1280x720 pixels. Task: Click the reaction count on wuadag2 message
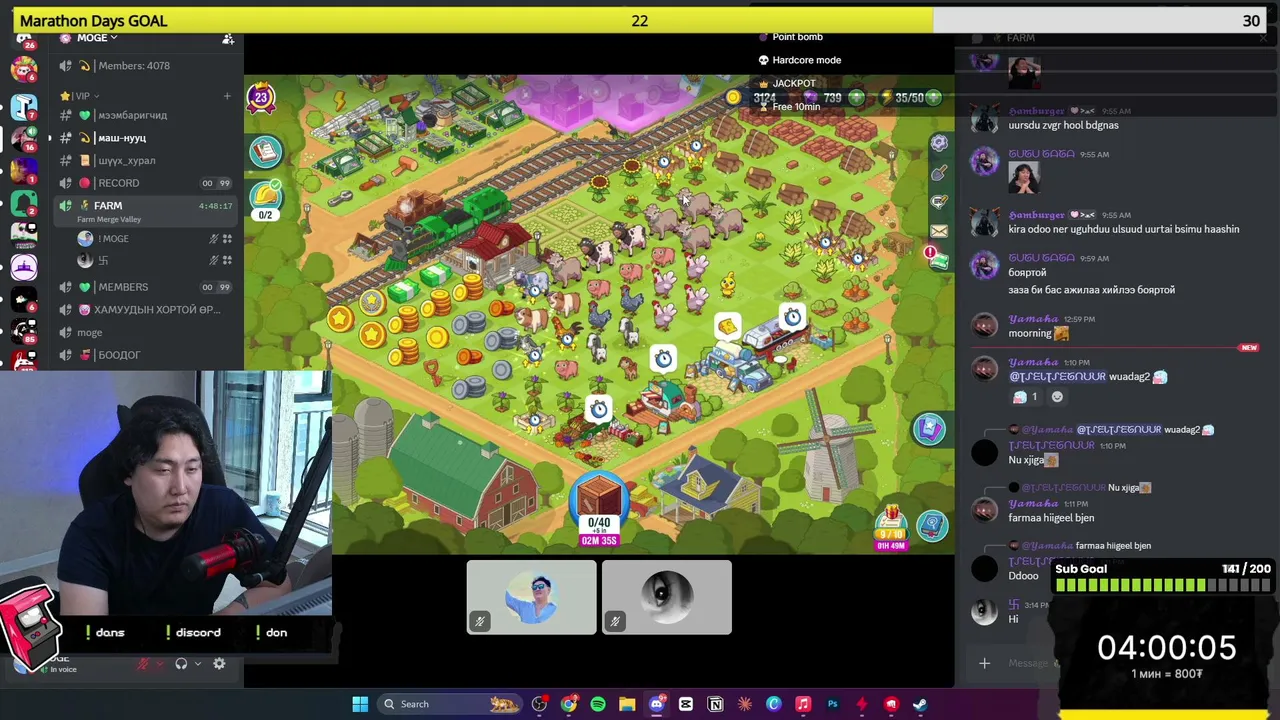click(x=1027, y=397)
